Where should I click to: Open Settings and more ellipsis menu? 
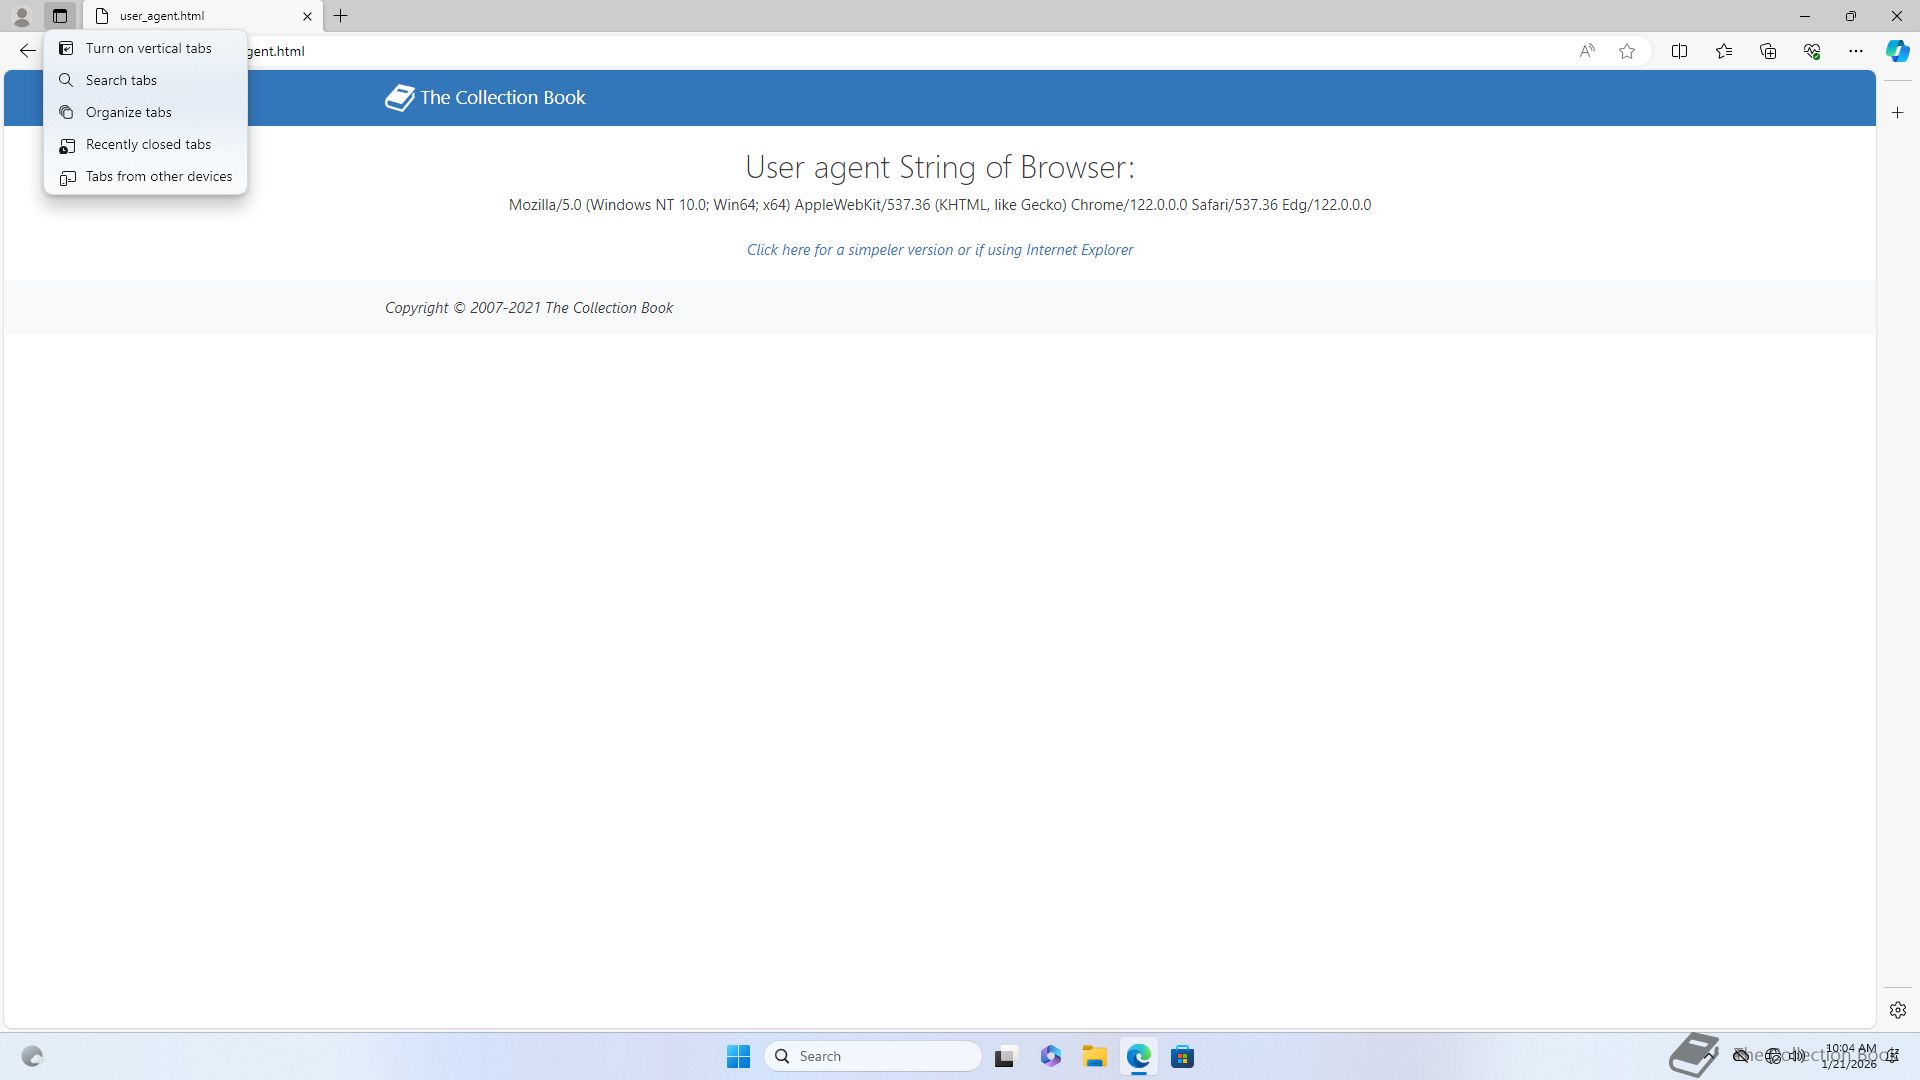pyautogui.click(x=1856, y=51)
